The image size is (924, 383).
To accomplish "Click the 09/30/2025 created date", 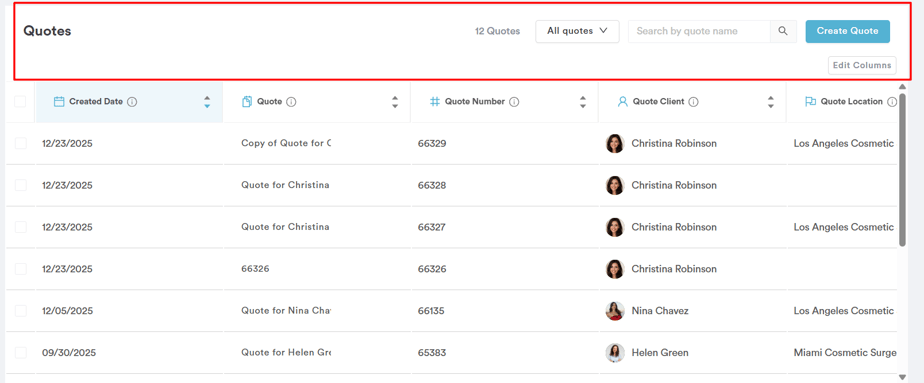I will coord(69,353).
